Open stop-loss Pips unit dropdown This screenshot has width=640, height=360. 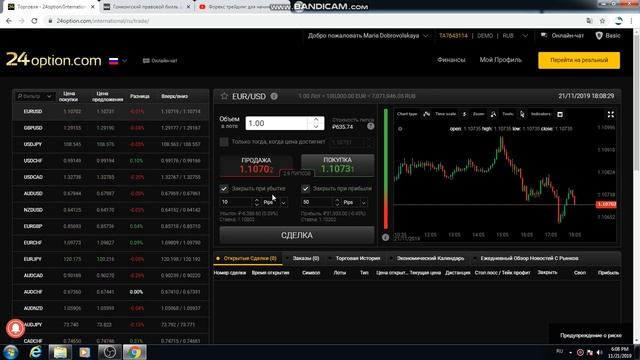[283, 202]
